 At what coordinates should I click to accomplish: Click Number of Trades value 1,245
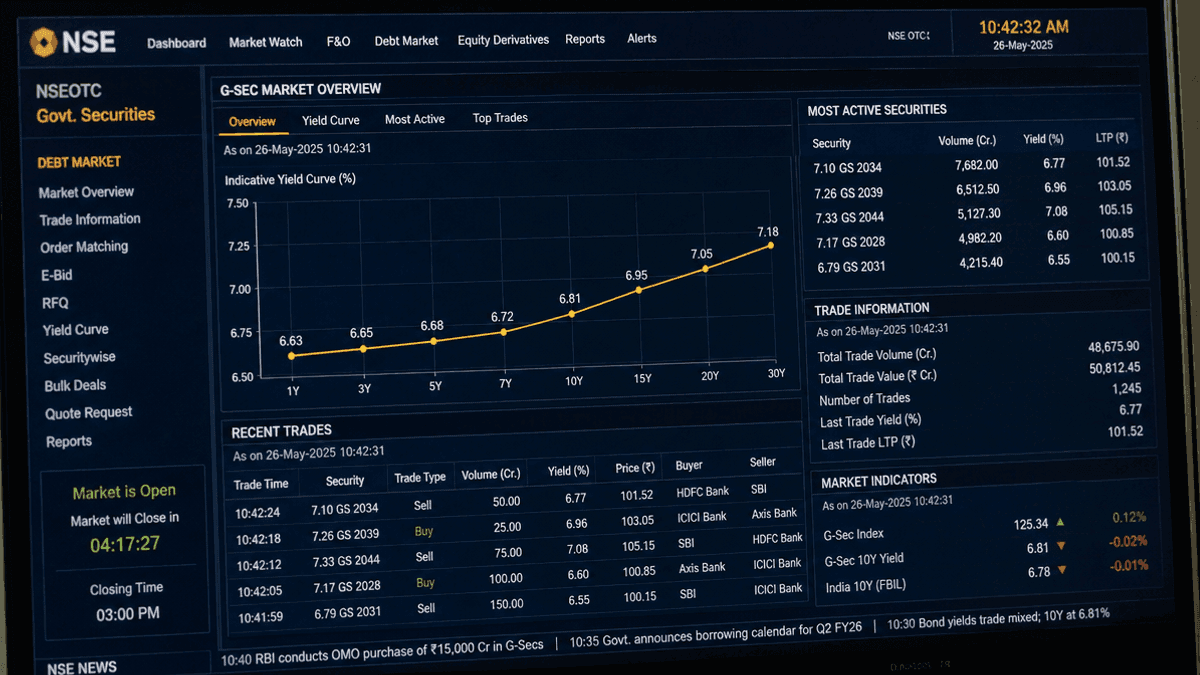[x=1126, y=389]
